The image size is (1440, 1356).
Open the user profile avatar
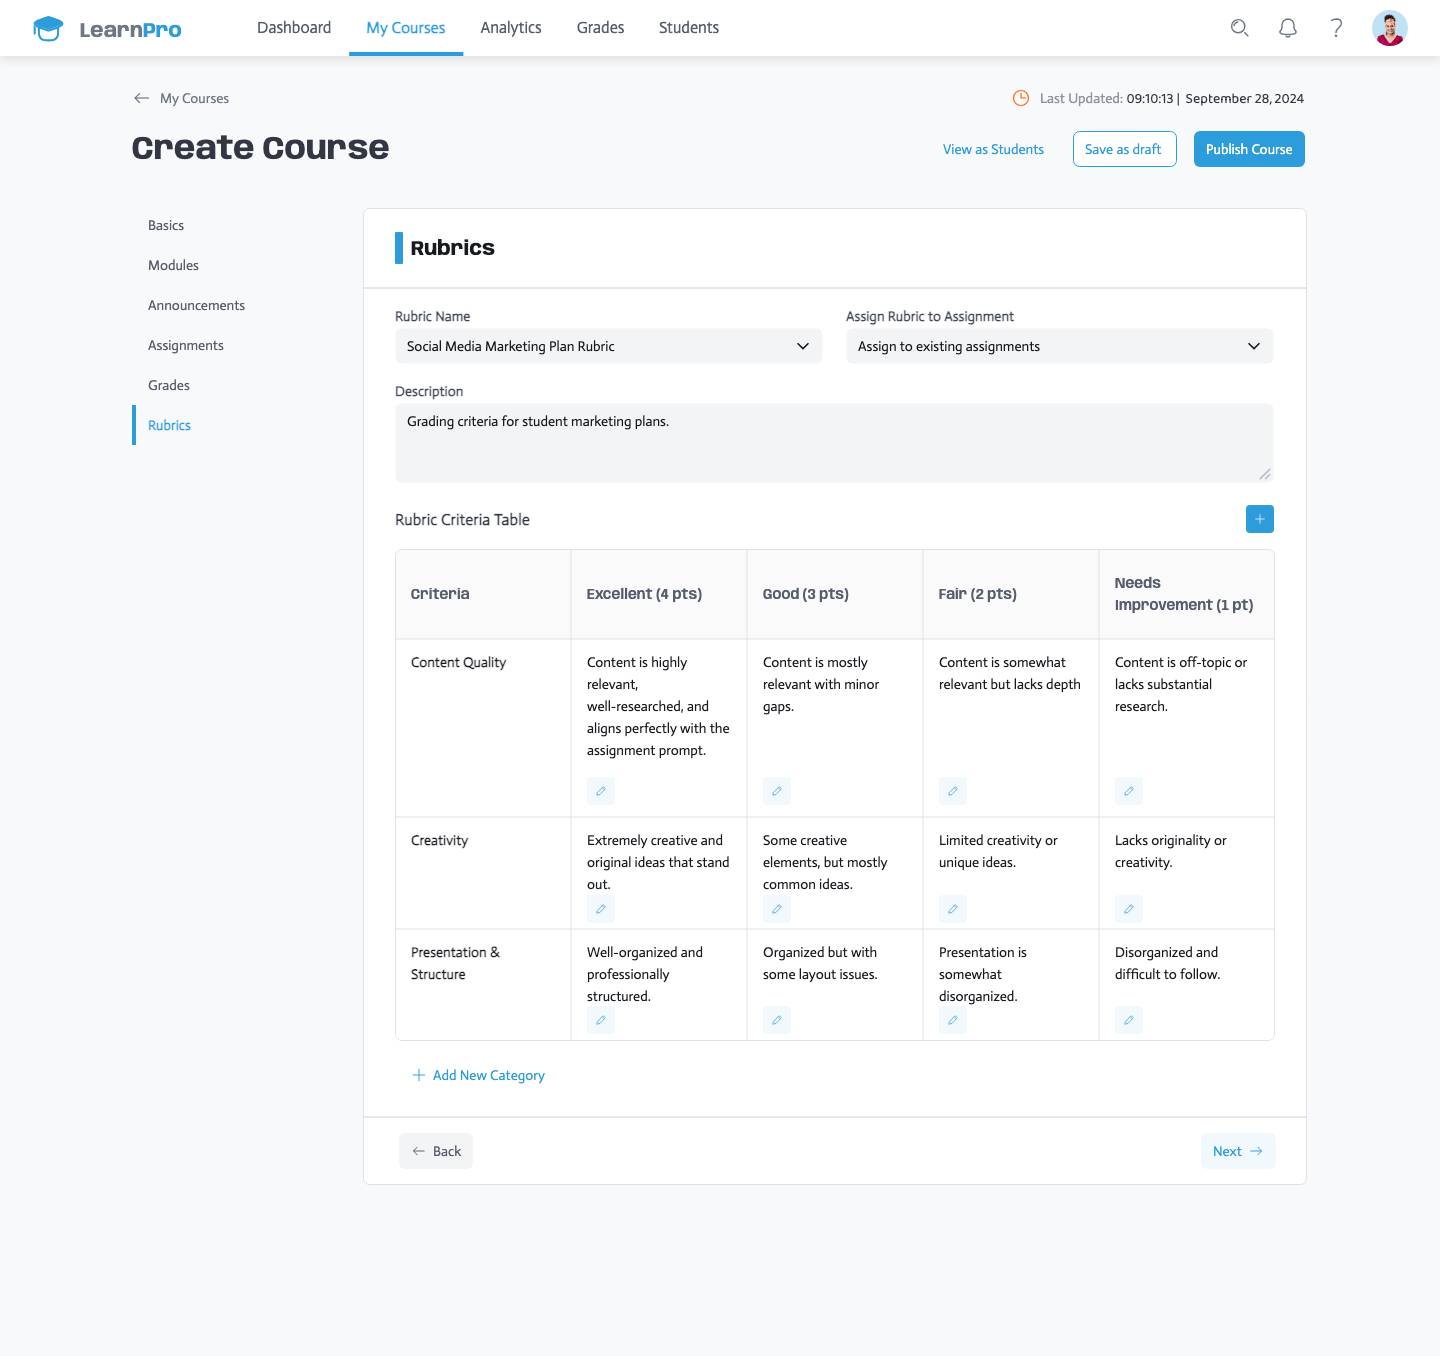tap(1390, 28)
